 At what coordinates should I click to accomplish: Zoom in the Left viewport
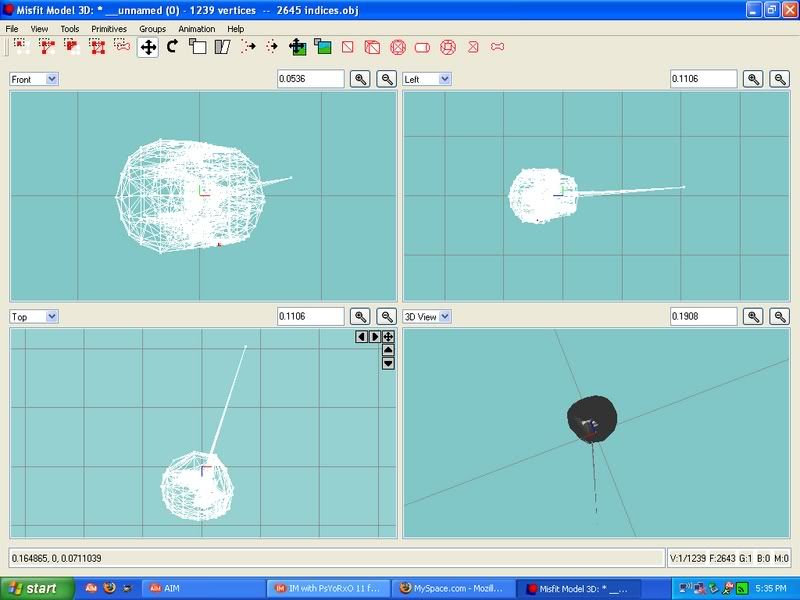point(753,79)
